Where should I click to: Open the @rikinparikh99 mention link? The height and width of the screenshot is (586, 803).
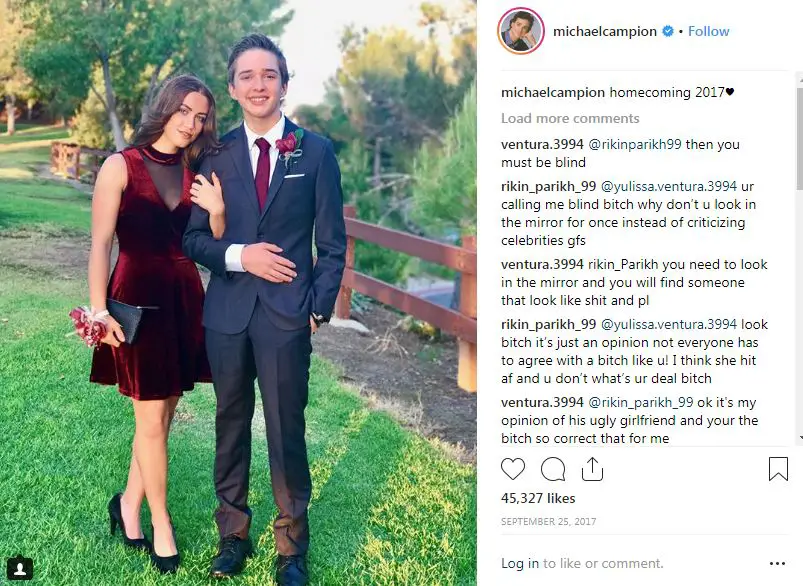[x=635, y=144]
